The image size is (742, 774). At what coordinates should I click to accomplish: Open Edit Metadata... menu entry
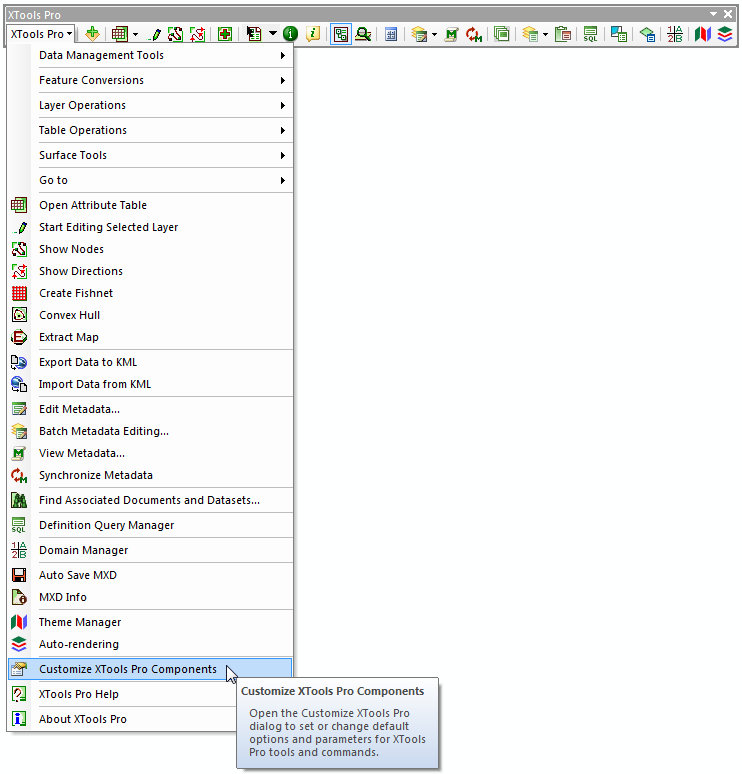click(x=151, y=409)
